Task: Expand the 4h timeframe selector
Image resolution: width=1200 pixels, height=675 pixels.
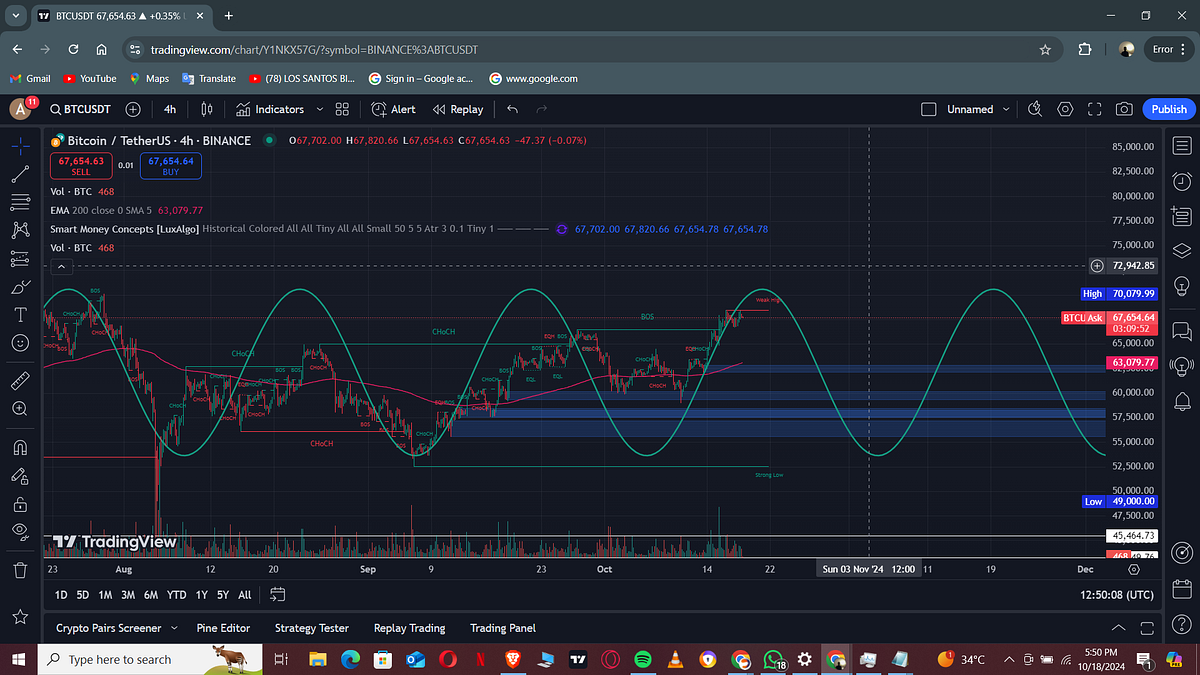Action: click(x=170, y=109)
